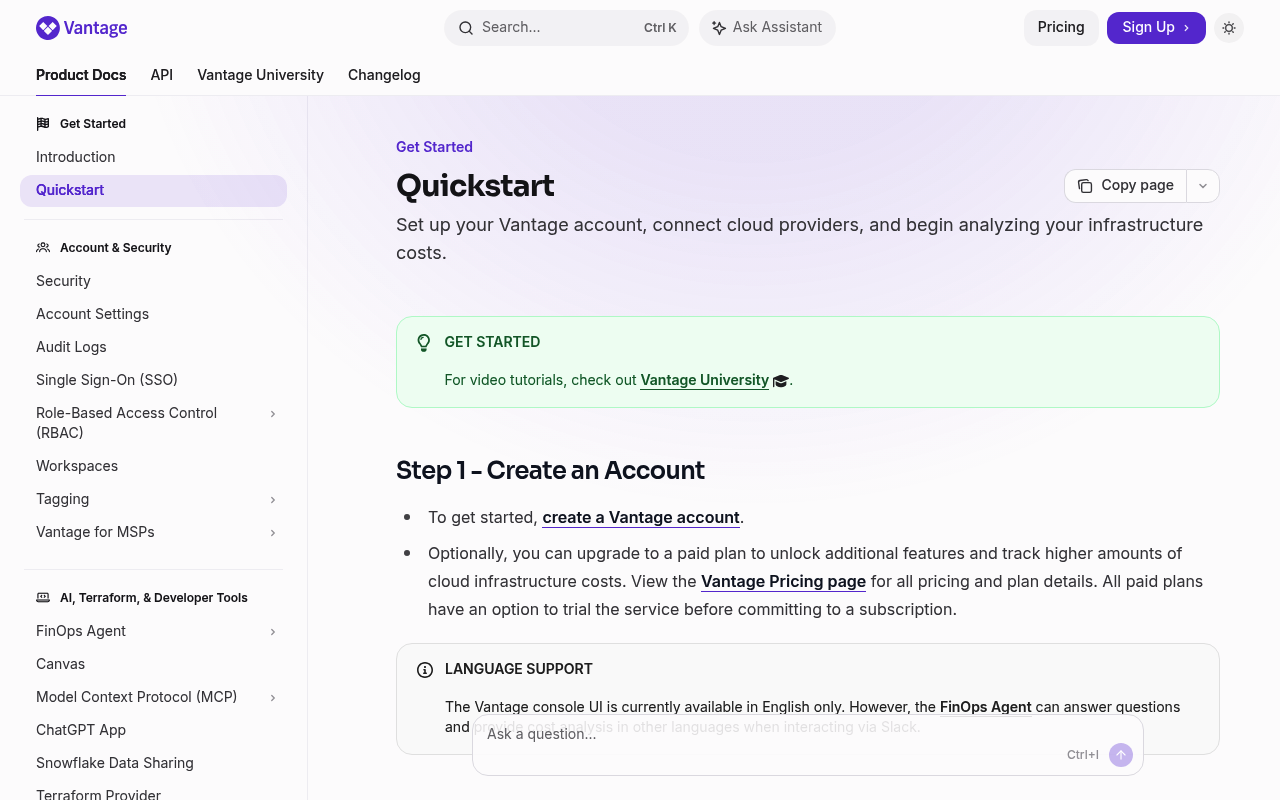Viewport: 1280px width, 800px height.
Task: Expand Vantage for MSPs chevron
Action: (x=273, y=533)
